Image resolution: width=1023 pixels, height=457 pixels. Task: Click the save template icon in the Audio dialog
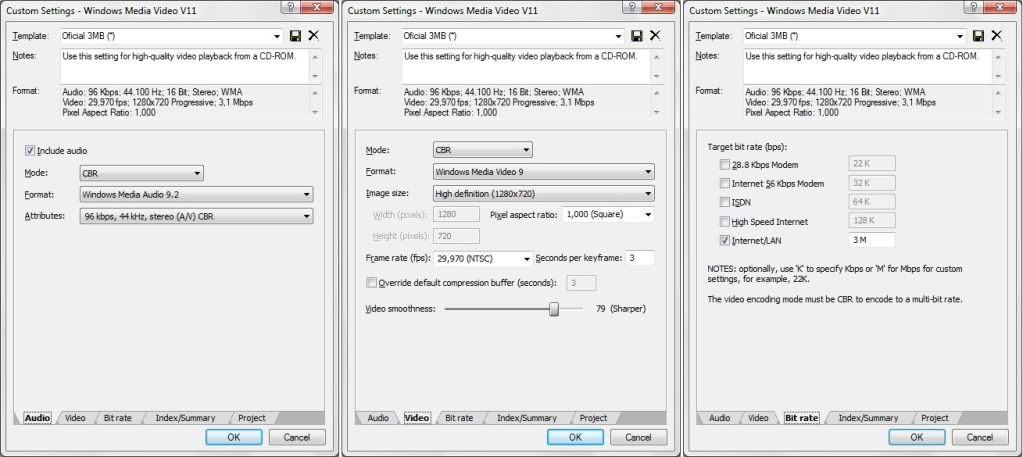click(x=295, y=36)
